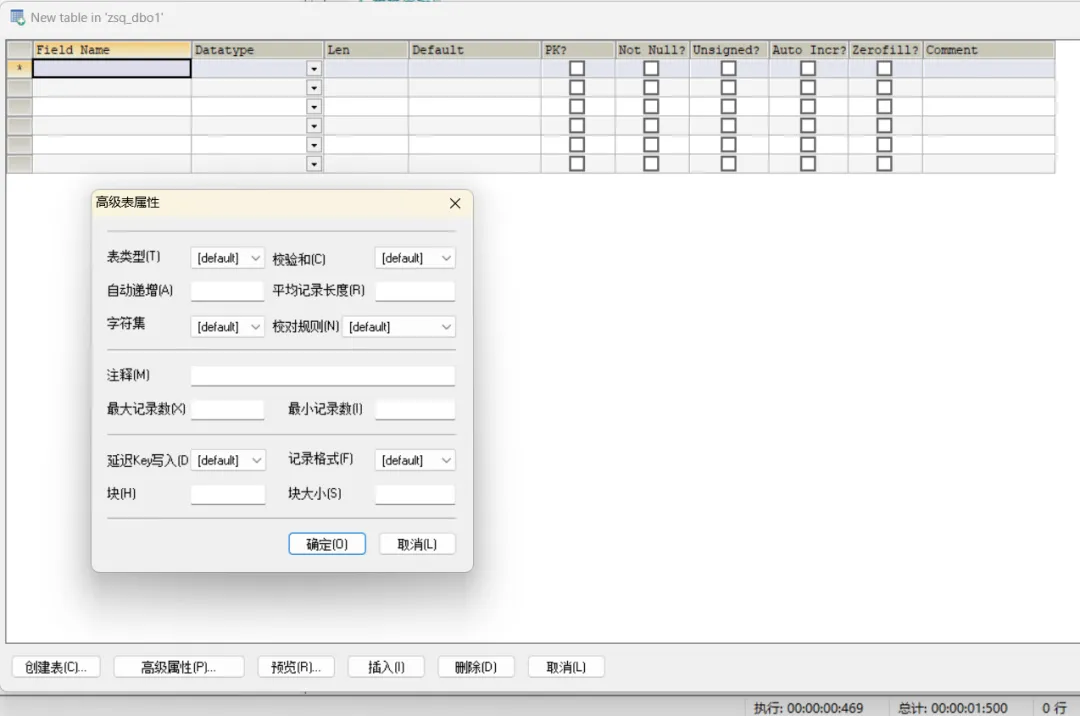Click the 块大小(S) input field
Screen dimensions: 1080x716
tap(415, 494)
